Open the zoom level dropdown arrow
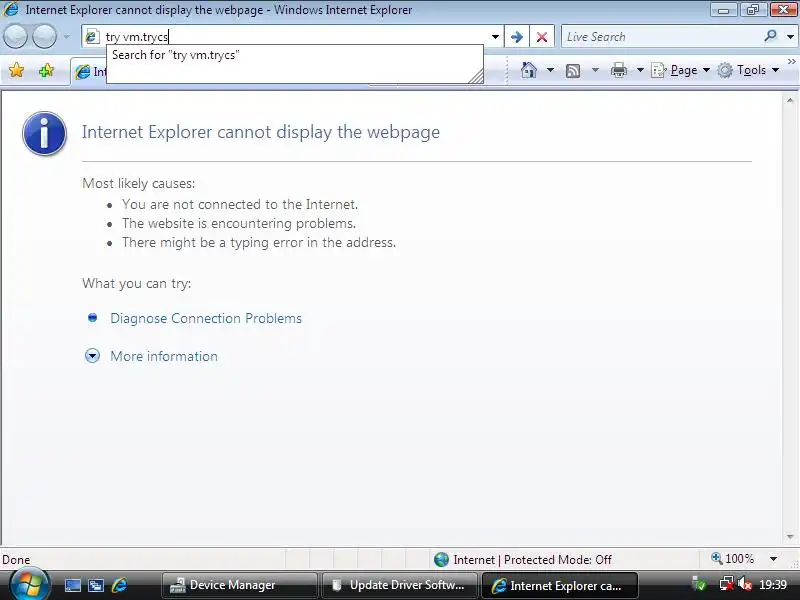The image size is (800, 600). (x=773, y=559)
